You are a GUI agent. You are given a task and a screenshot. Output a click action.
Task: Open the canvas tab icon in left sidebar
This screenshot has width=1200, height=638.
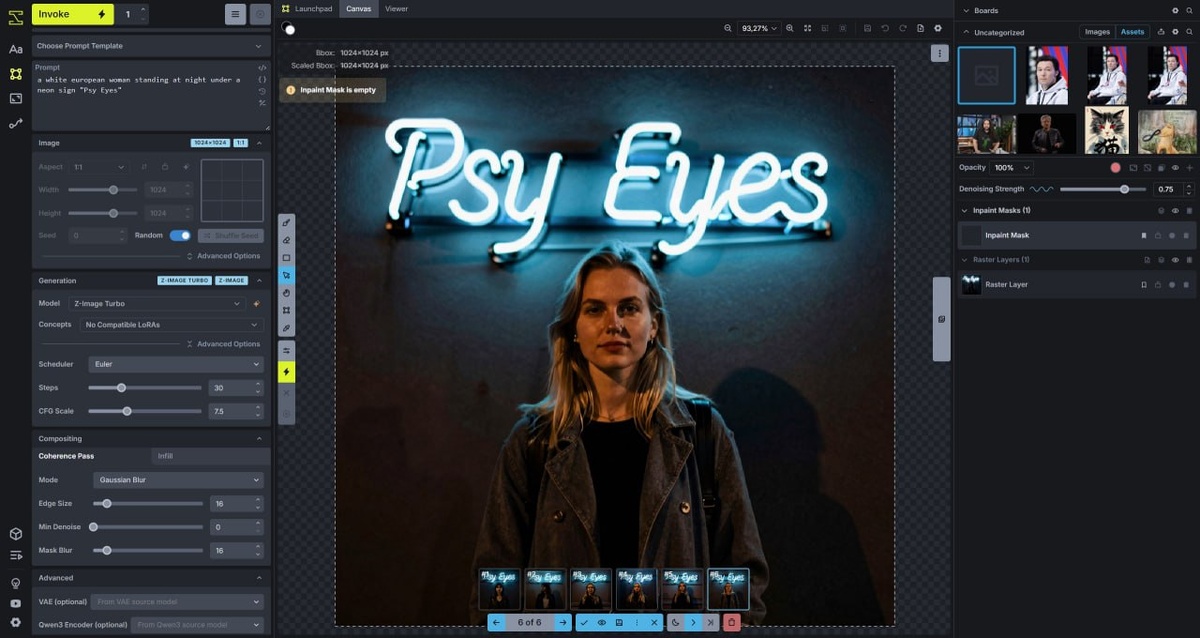pos(15,74)
